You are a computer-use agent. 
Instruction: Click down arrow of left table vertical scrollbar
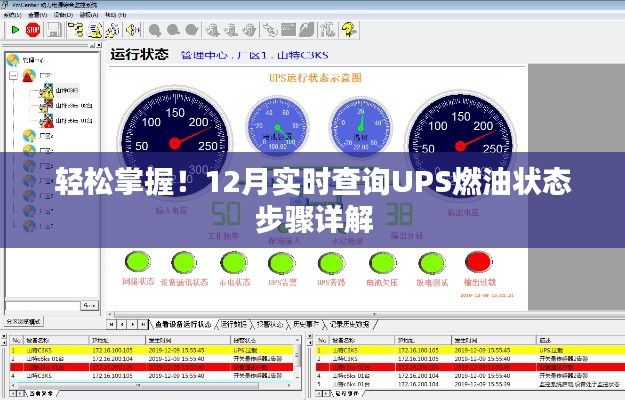(297, 376)
